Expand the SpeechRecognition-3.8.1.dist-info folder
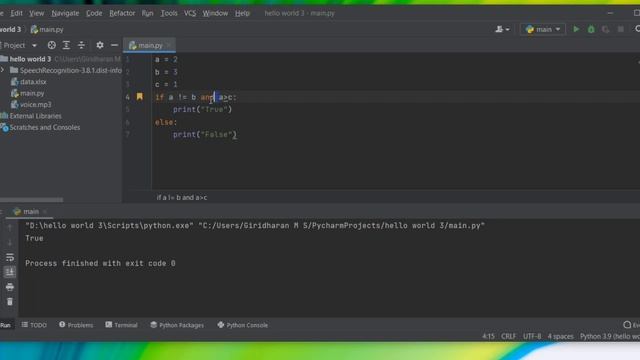The image size is (640, 360). [x=3, y=70]
